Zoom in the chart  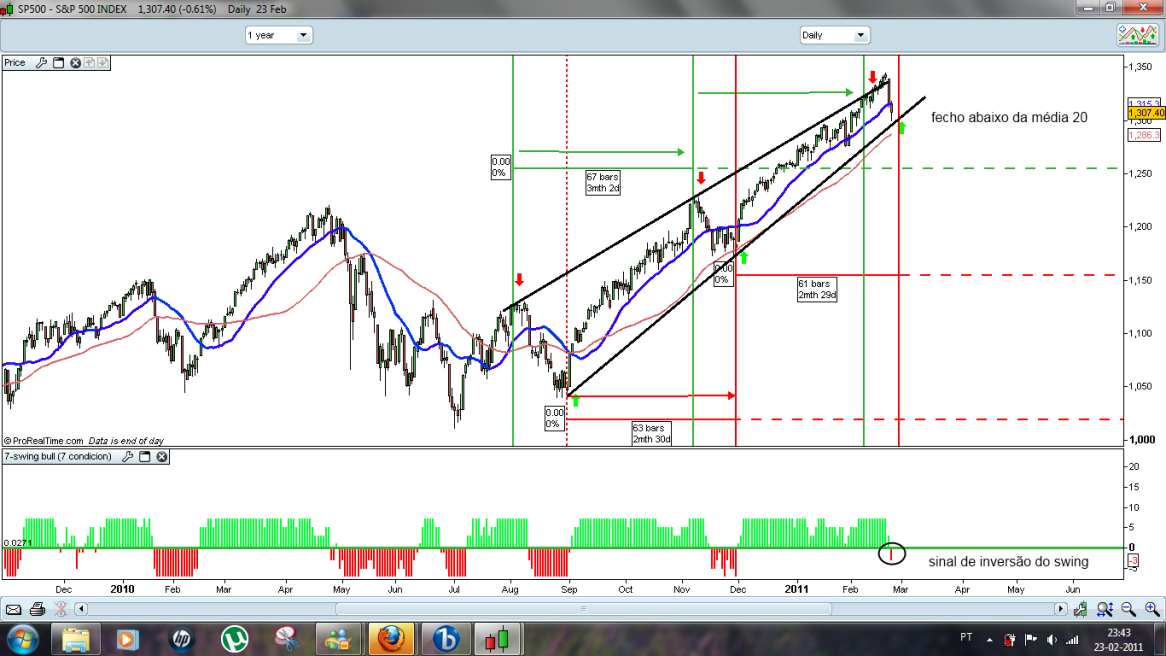1152,609
